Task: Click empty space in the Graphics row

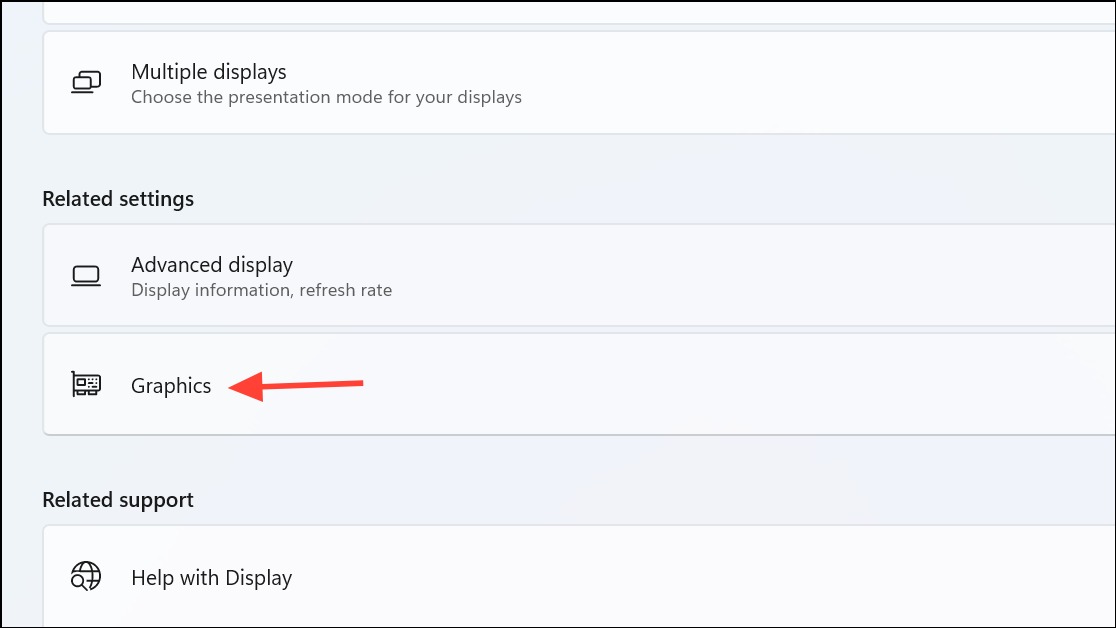Action: point(712,384)
